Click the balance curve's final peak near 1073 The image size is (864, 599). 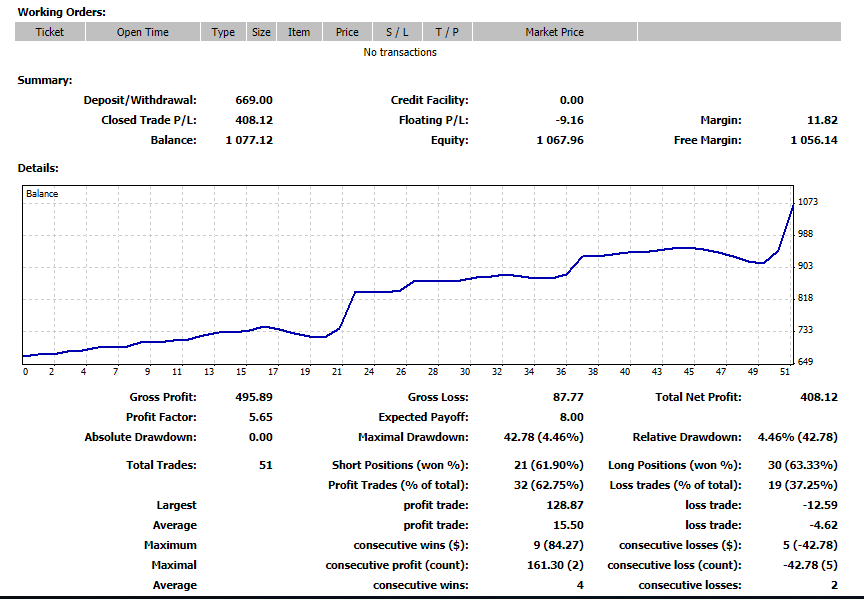[x=792, y=205]
